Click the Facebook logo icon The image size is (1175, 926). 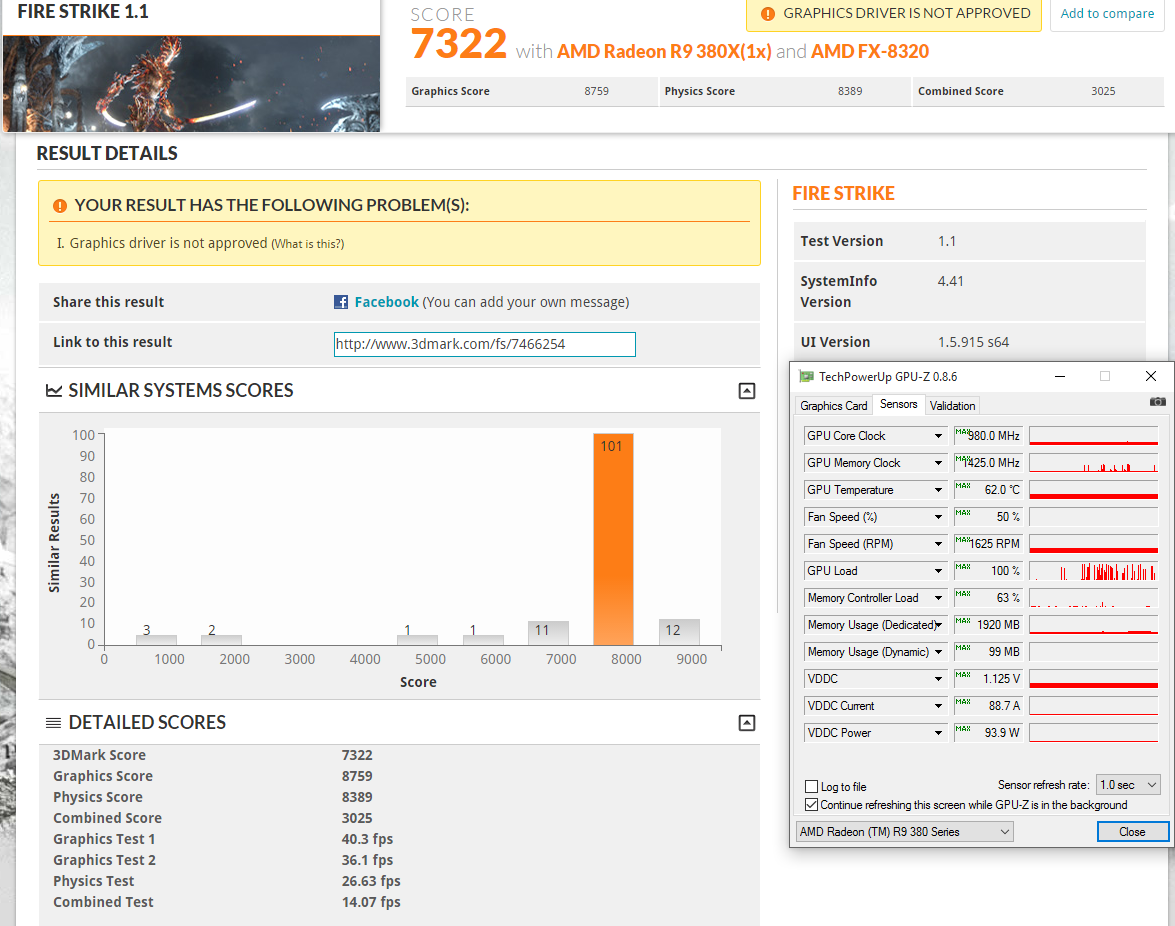tap(341, 302)
